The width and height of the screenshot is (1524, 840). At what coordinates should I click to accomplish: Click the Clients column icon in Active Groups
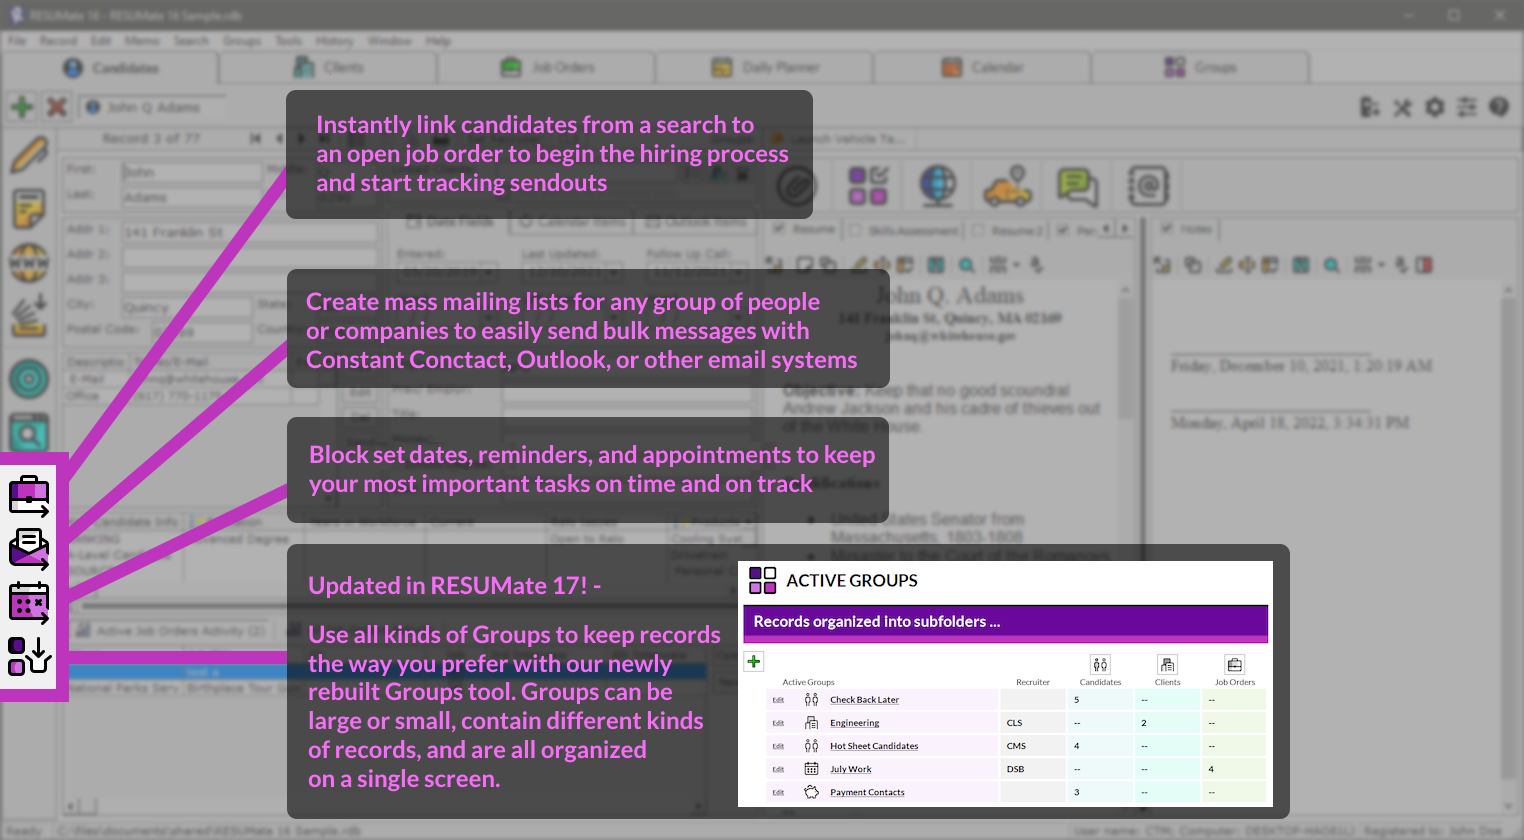1167,665
